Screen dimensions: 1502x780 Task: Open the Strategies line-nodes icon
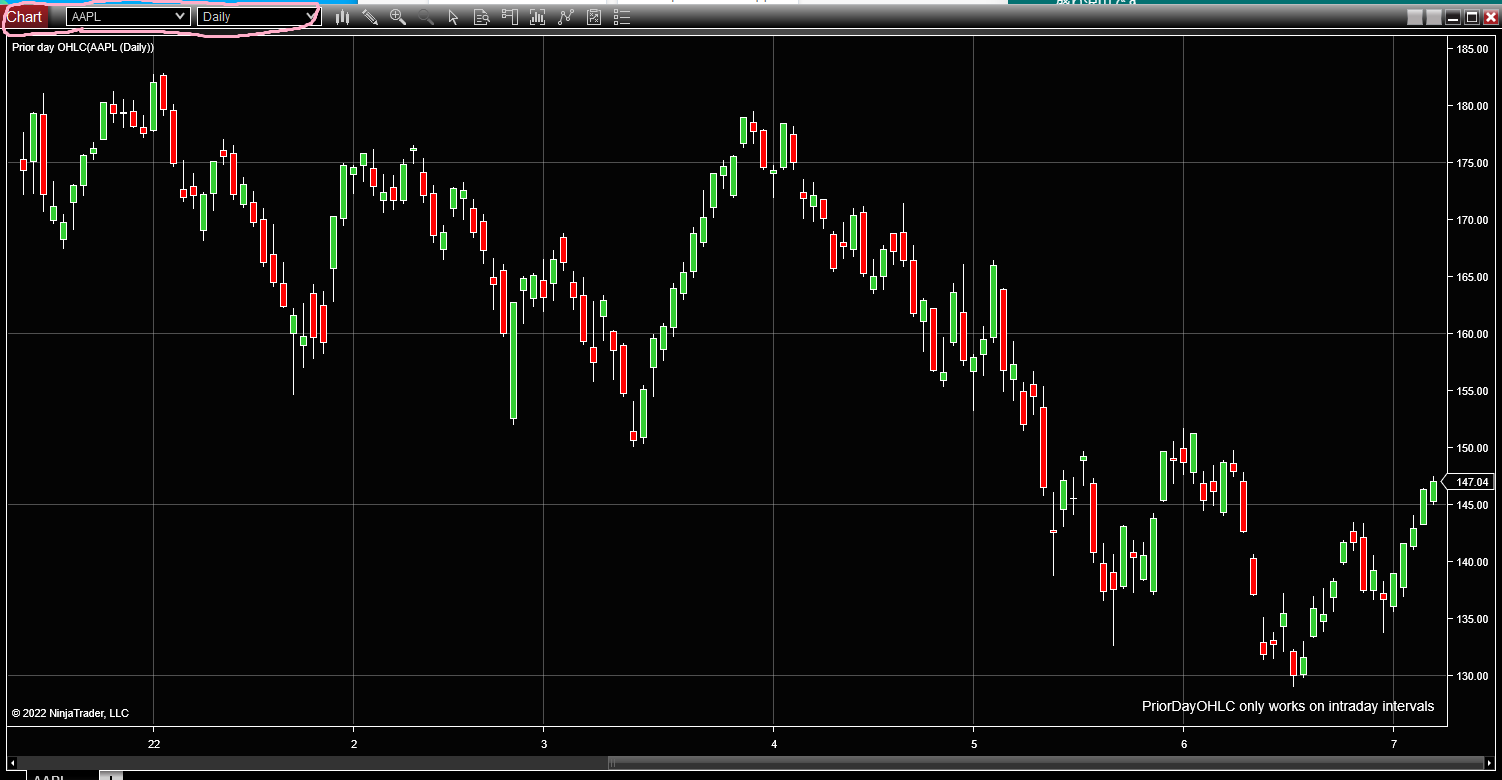pos(566,17)
